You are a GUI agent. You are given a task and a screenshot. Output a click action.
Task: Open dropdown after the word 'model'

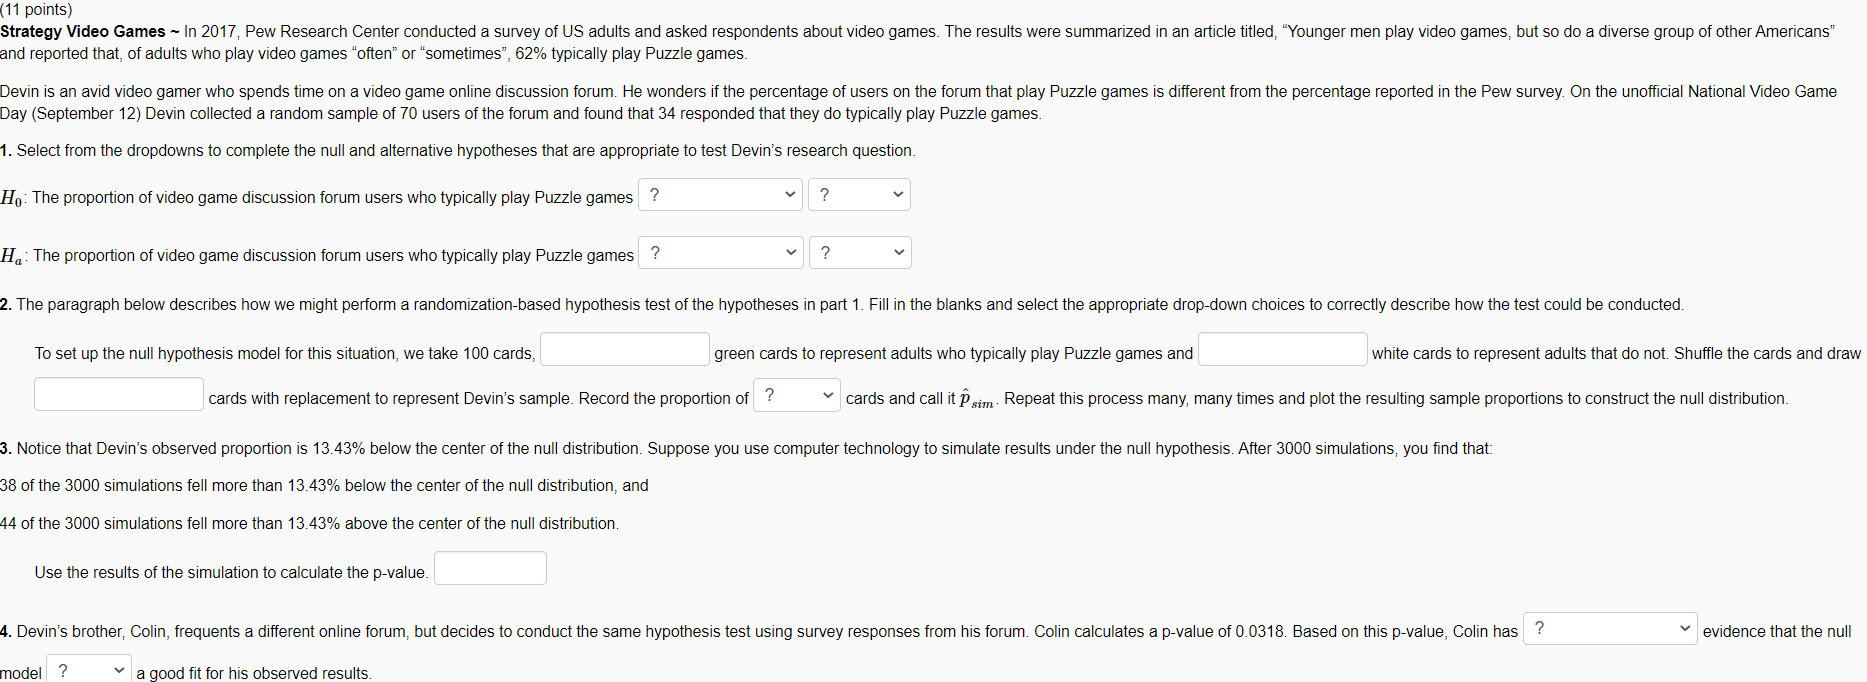click(x=89, y=670)
